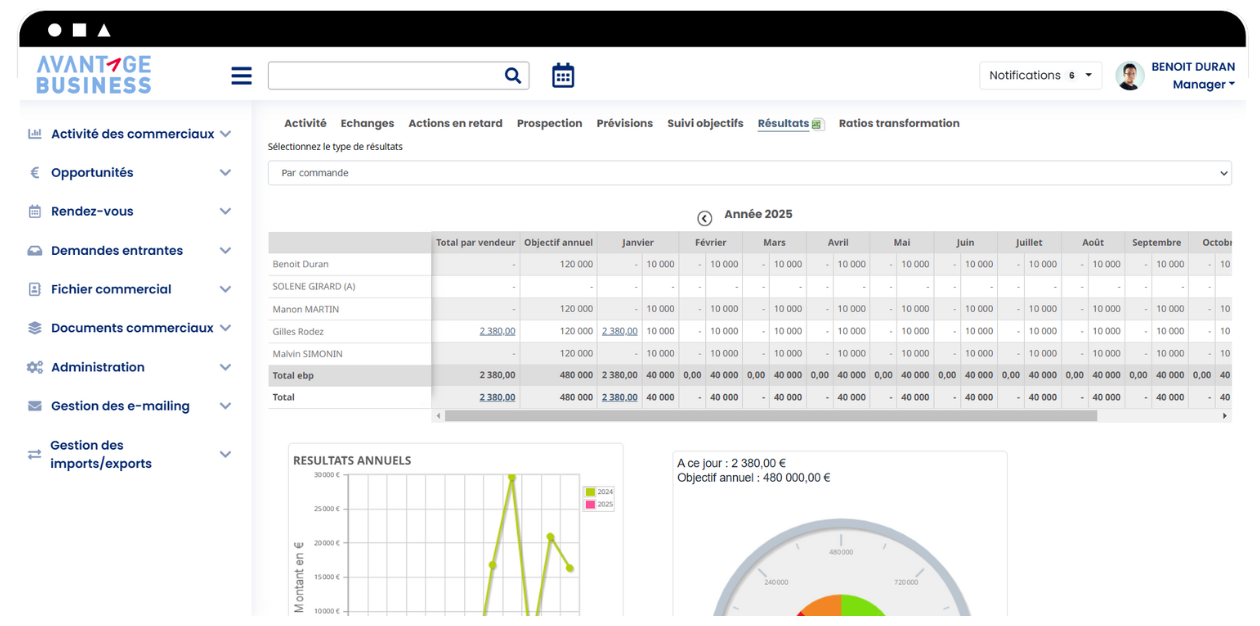Click the euro icon beside Opportunités
The height and width of the screenshot is (626, 1260).
tap(33, 172)
